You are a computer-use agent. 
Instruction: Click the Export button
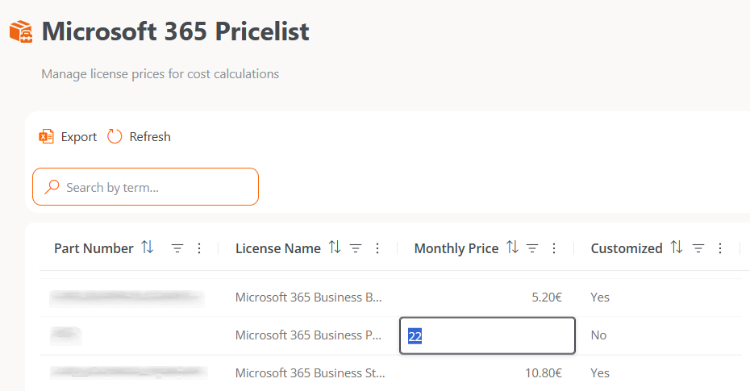67,137
